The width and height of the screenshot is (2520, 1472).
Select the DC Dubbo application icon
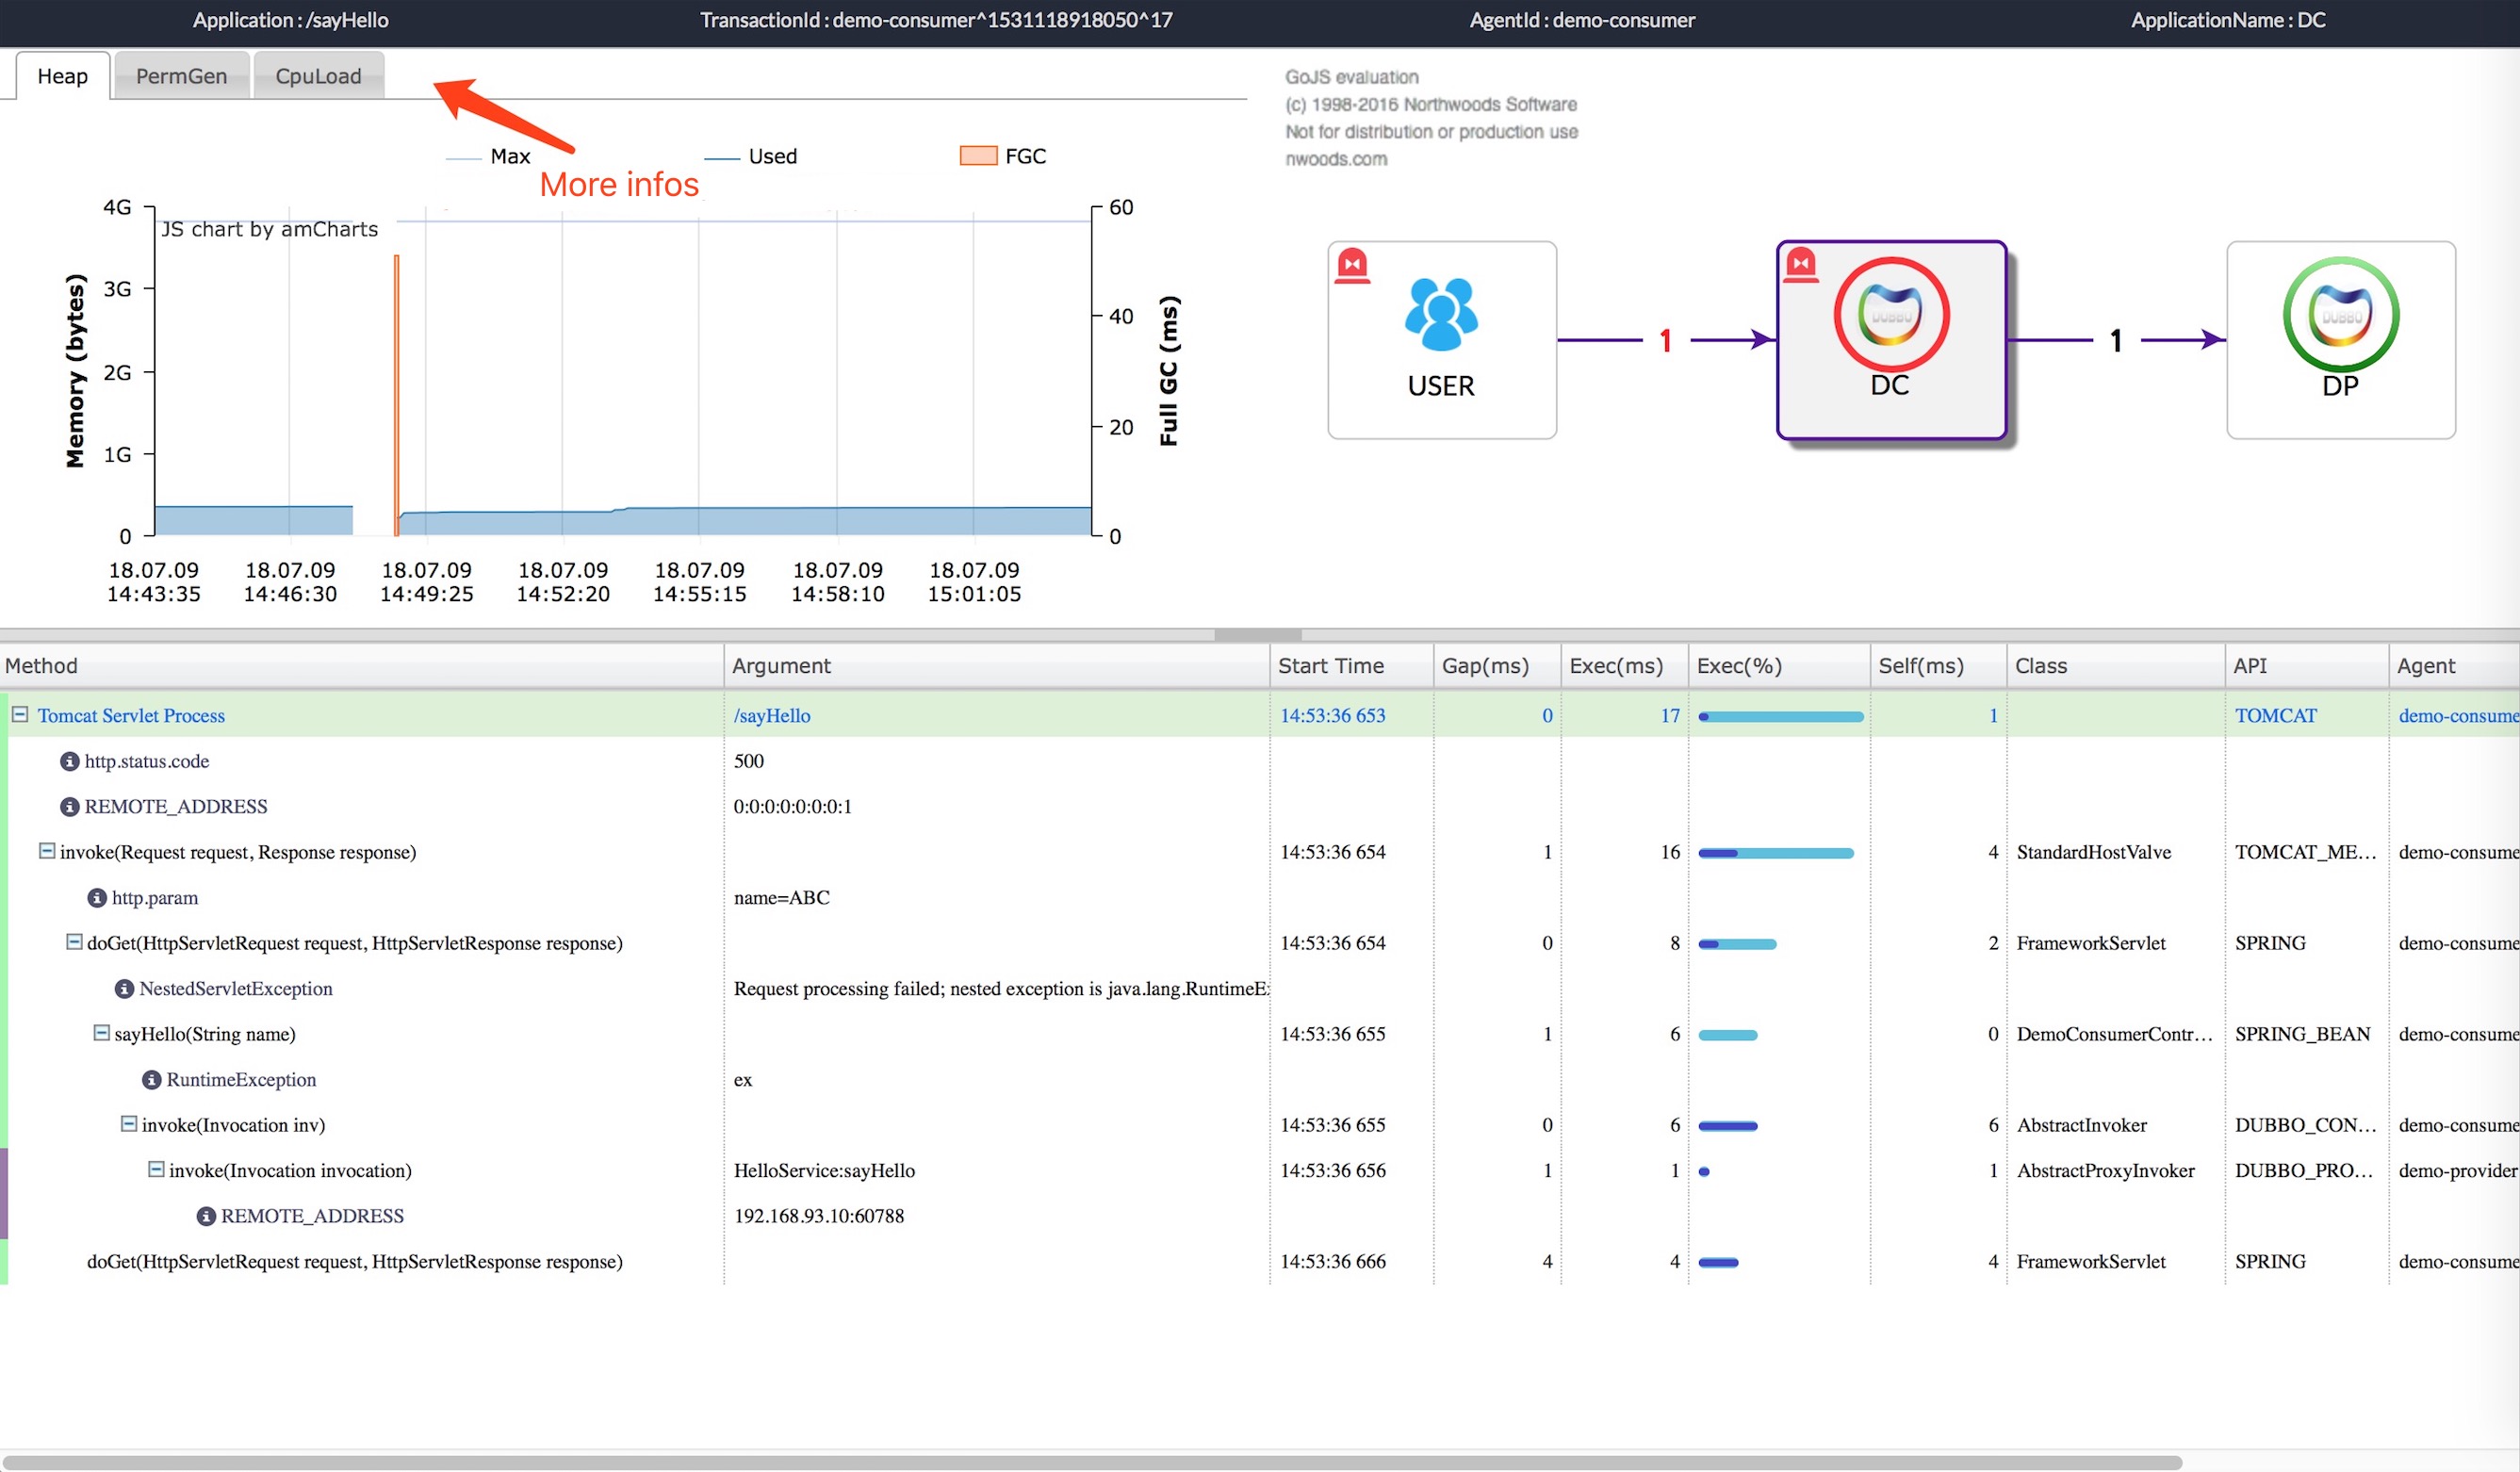coord(1890,314)
